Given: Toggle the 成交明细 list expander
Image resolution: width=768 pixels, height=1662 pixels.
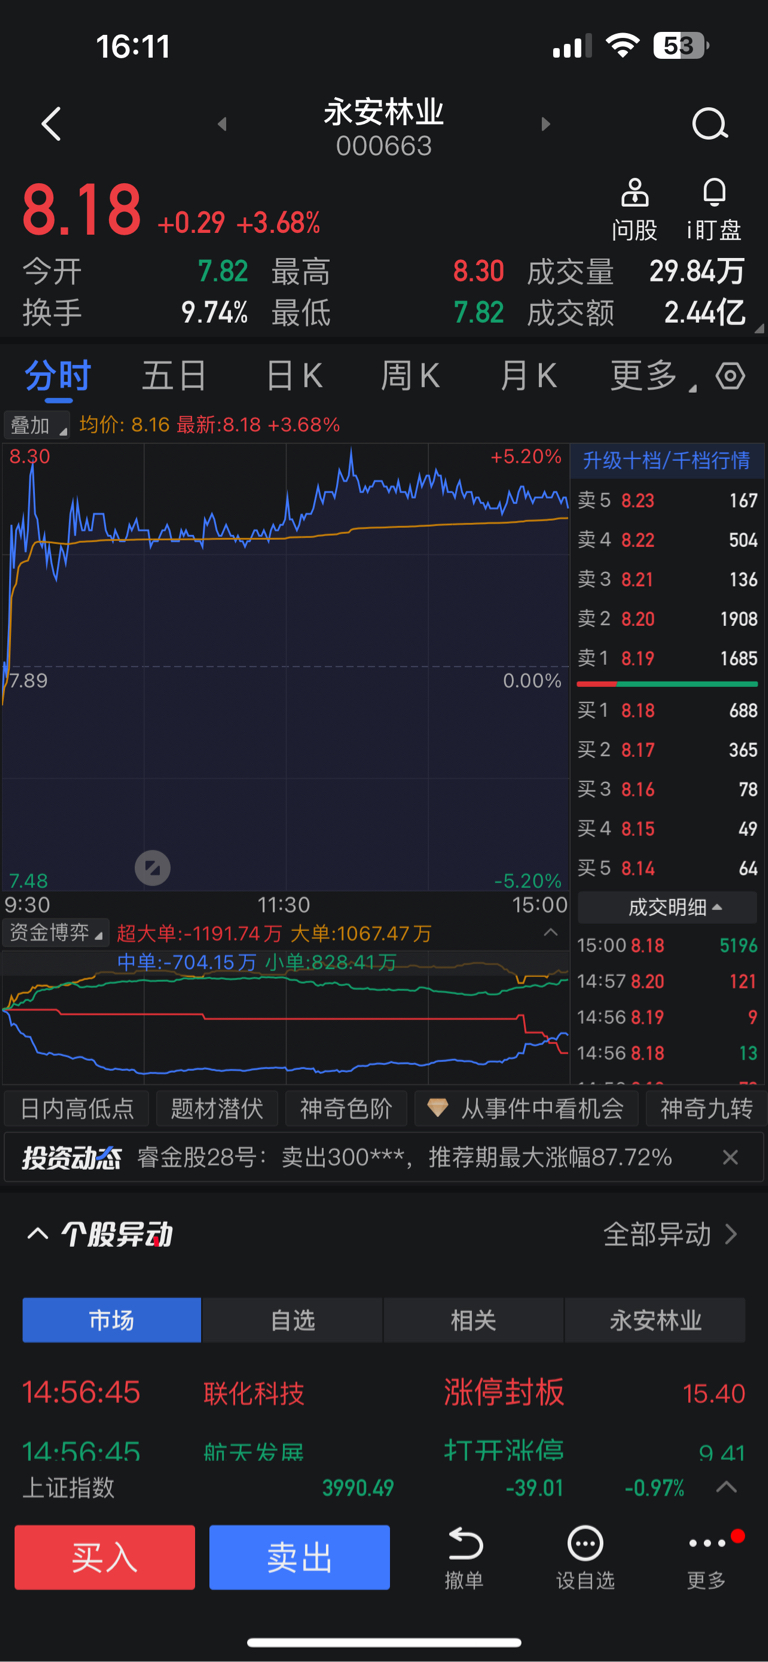Looking at the screenshot, I should pos(667,907).
